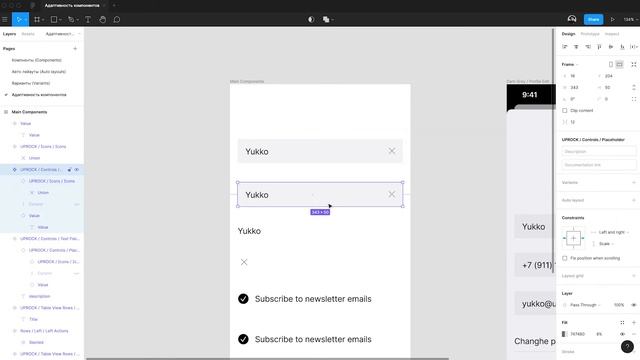Click the resize to fit icon
Viewport: 640px width, 360px height.
coord(633,64)
